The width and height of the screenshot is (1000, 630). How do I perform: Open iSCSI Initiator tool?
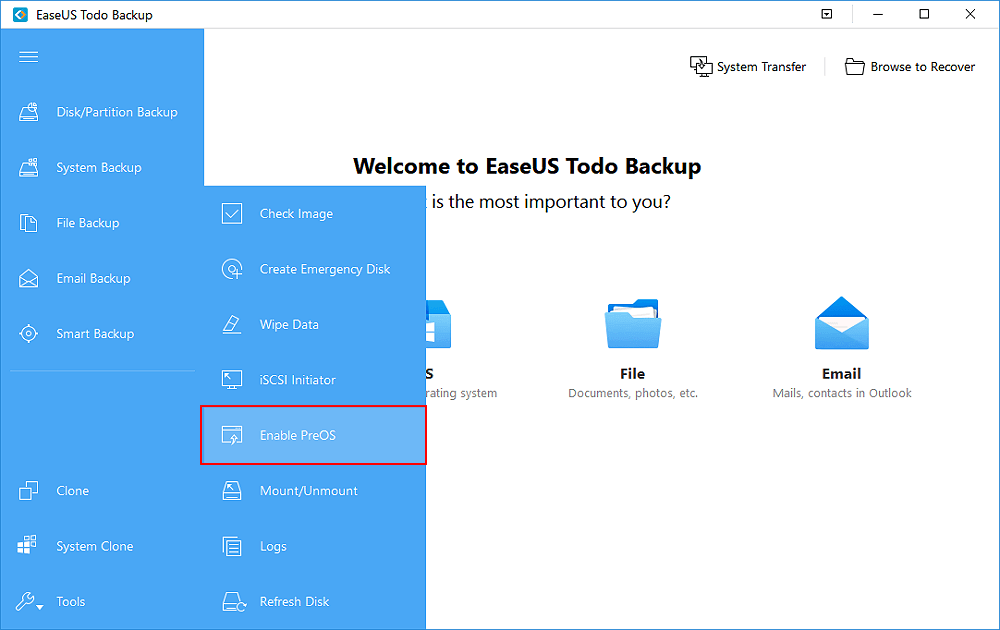pos(297,380)
